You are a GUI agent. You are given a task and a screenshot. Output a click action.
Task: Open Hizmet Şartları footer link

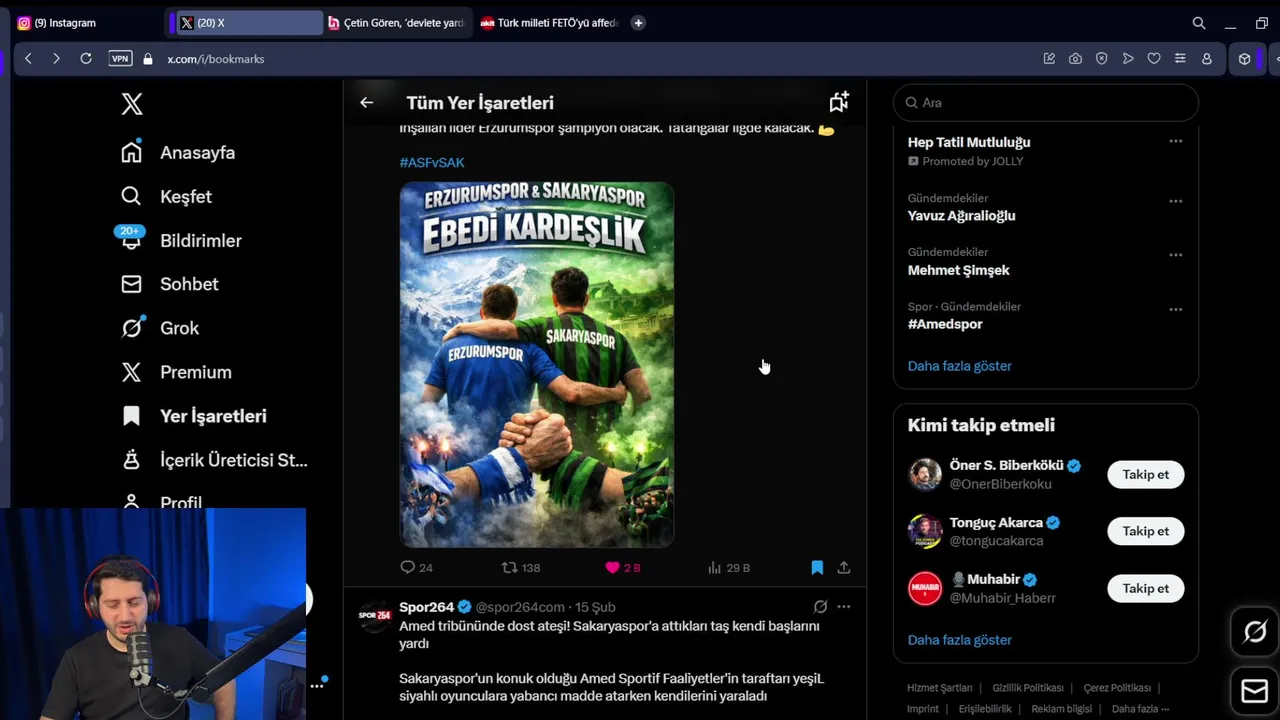tap(940, 688)
